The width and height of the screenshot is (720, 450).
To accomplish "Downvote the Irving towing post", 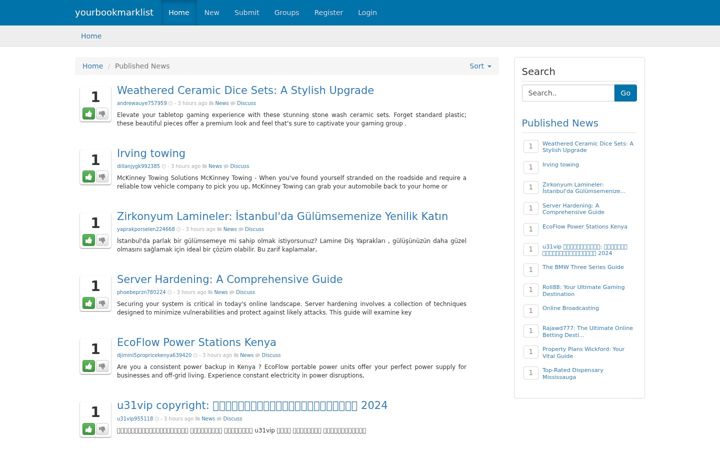I will (102, 176).
